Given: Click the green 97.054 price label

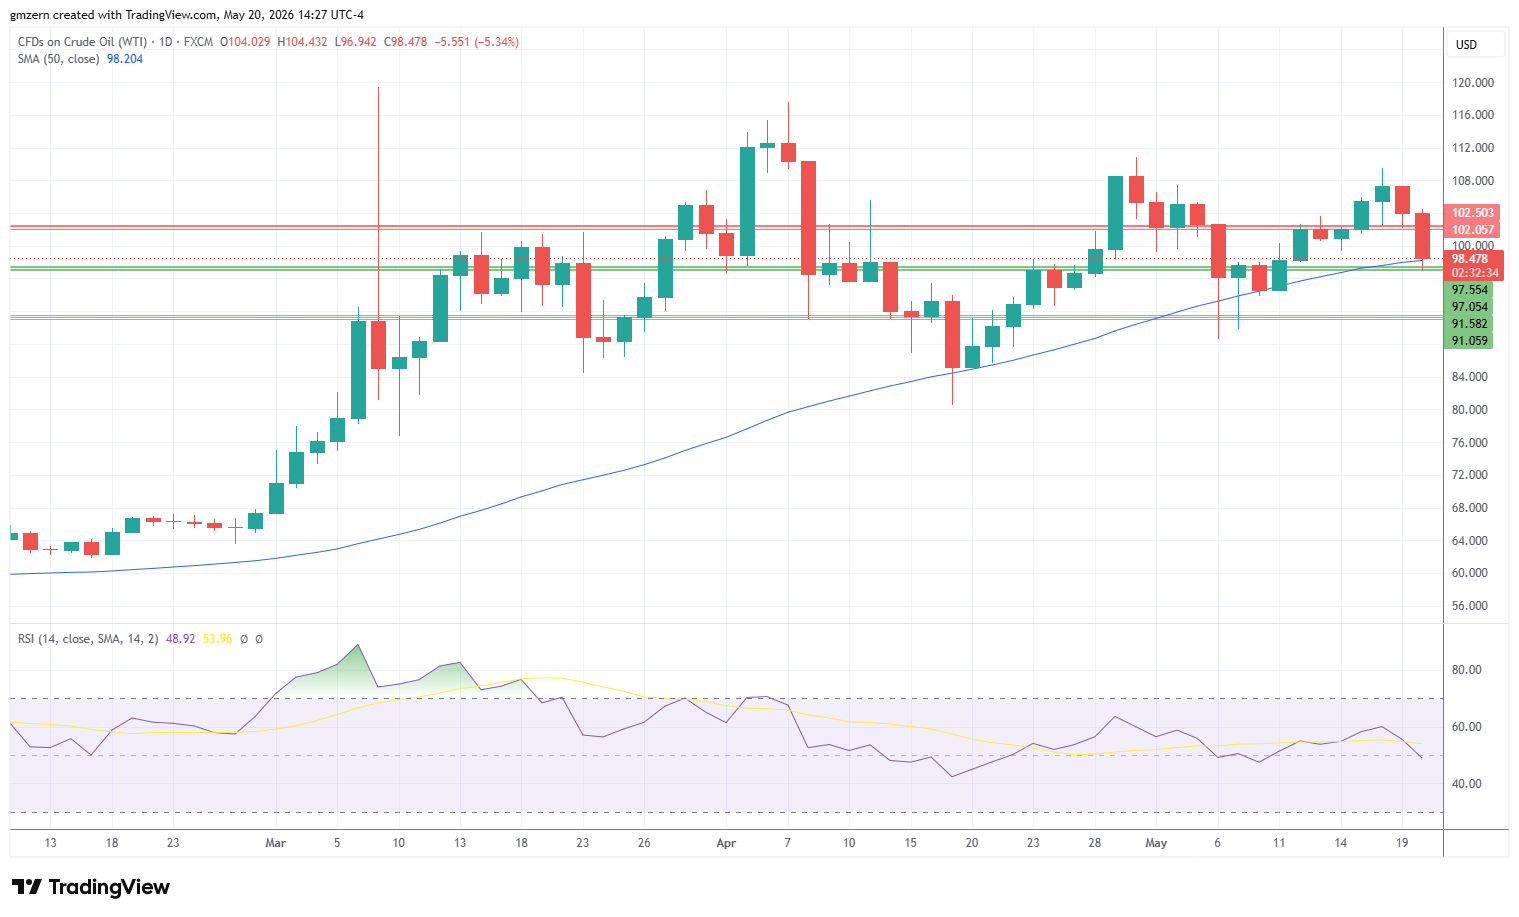Looking at the screenshot, I should (1470, 307).
